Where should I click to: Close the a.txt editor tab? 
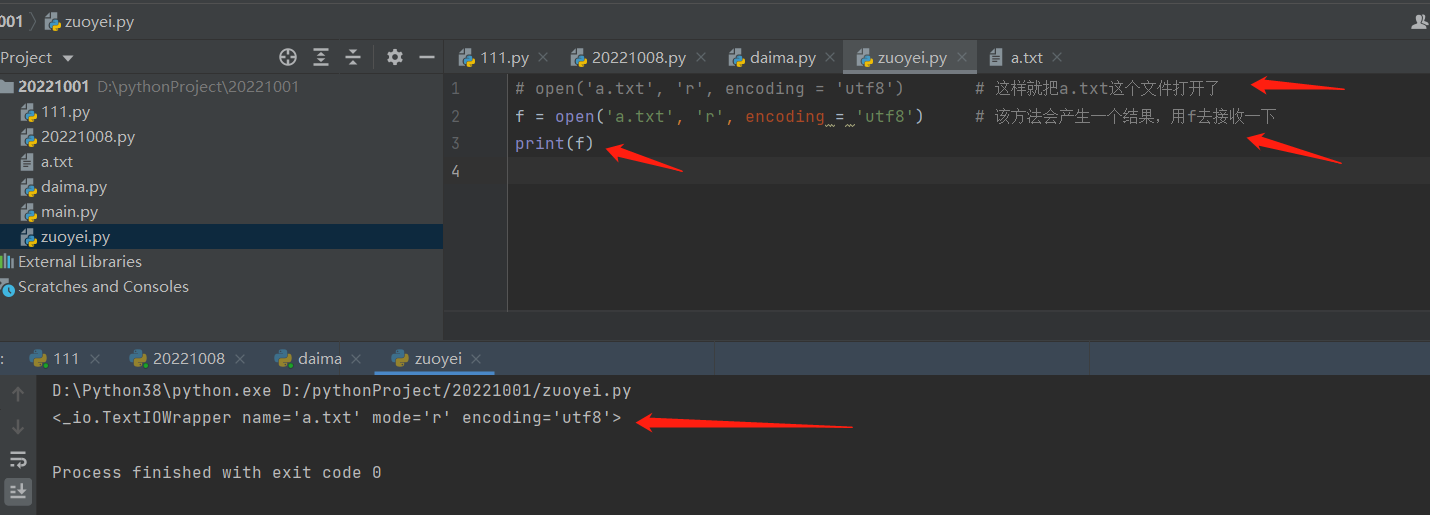point(1057,58)
